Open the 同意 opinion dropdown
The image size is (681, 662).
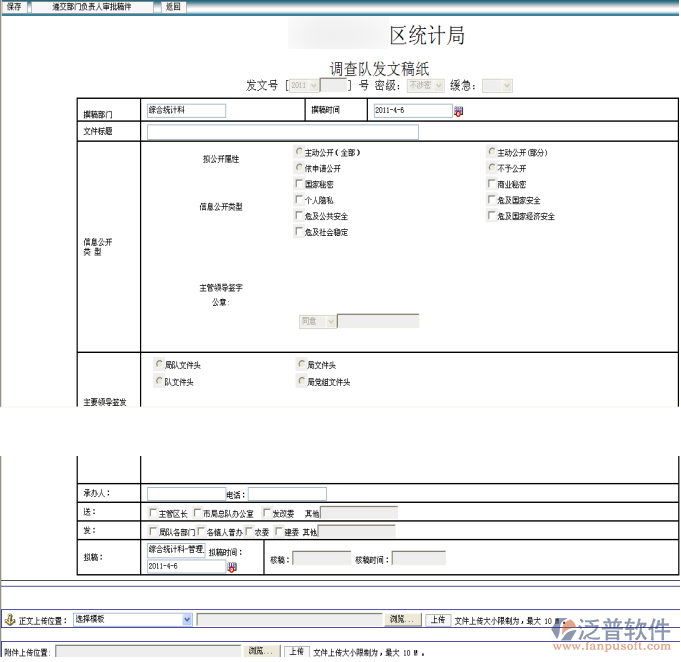tap(317, 321)
